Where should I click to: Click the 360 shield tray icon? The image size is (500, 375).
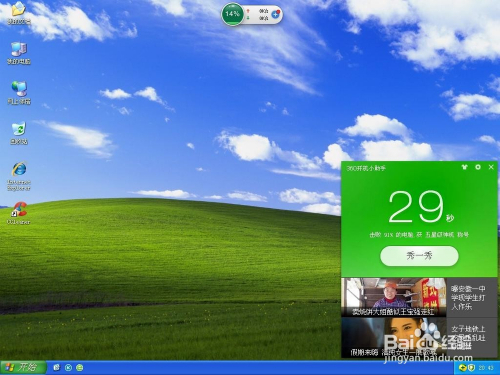pos(471,368)
